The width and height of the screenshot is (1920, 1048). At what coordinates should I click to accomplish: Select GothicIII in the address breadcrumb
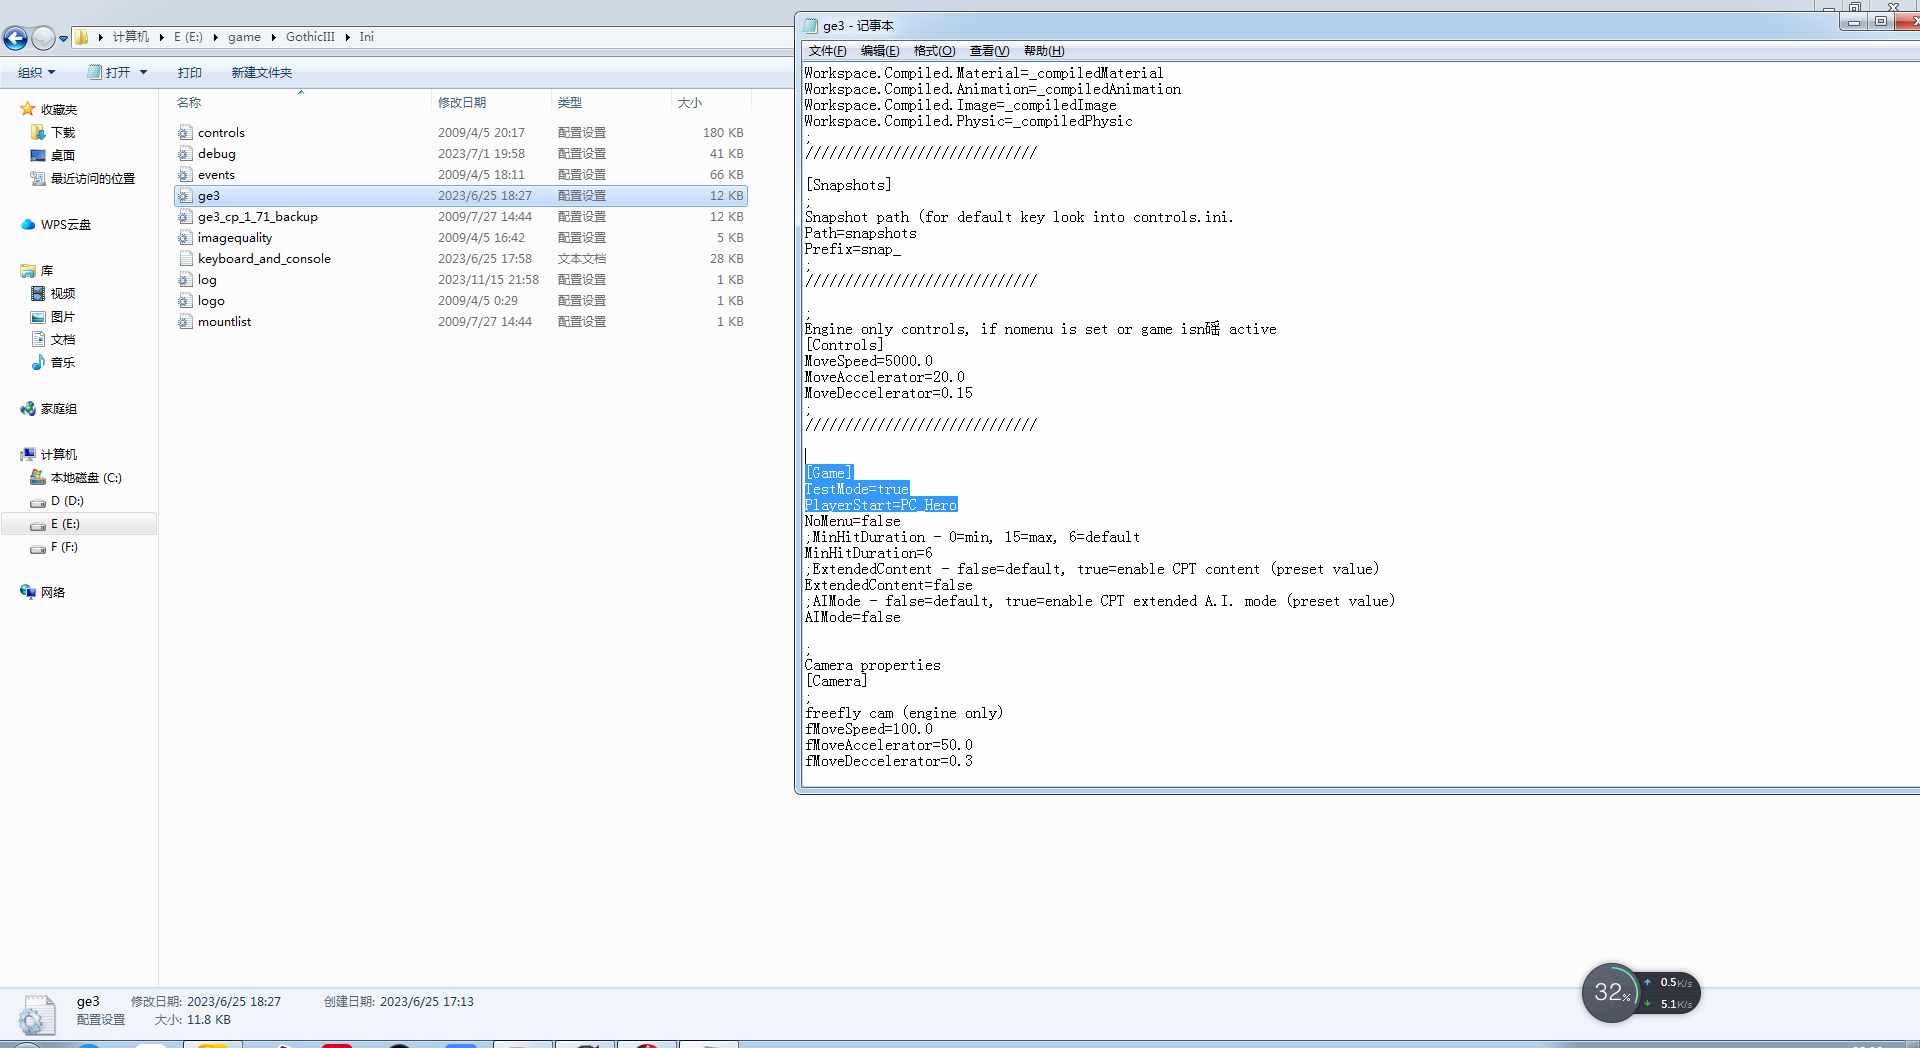coord(310,37)
